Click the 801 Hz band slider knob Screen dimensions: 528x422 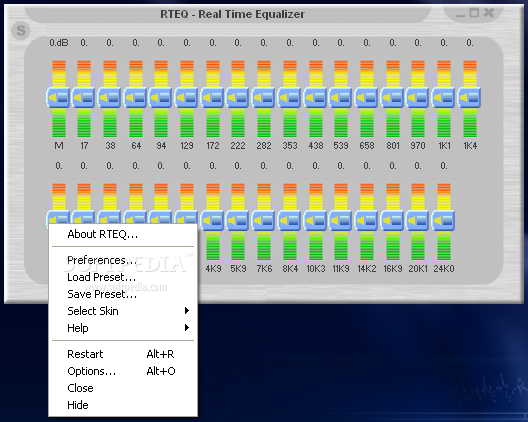[392, 98]
